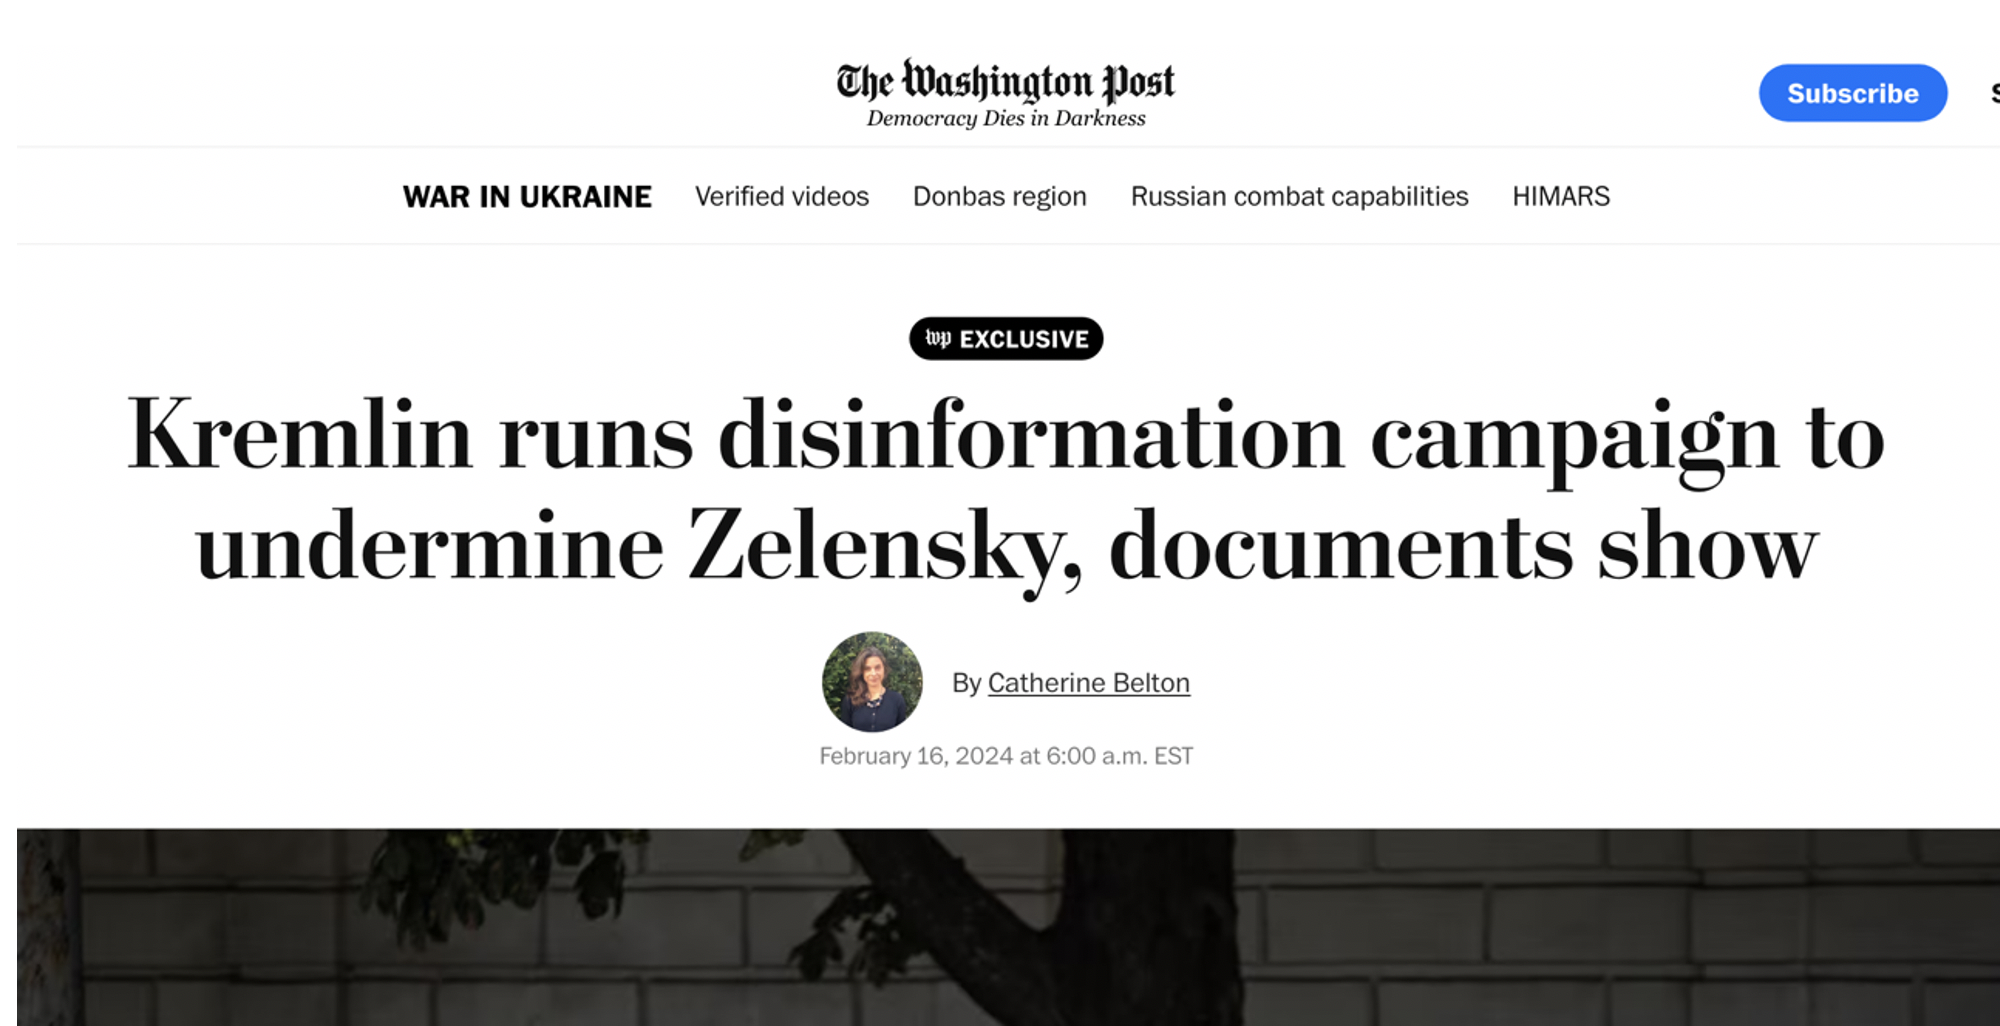Click The Washington Post logo

(1005, 82)
